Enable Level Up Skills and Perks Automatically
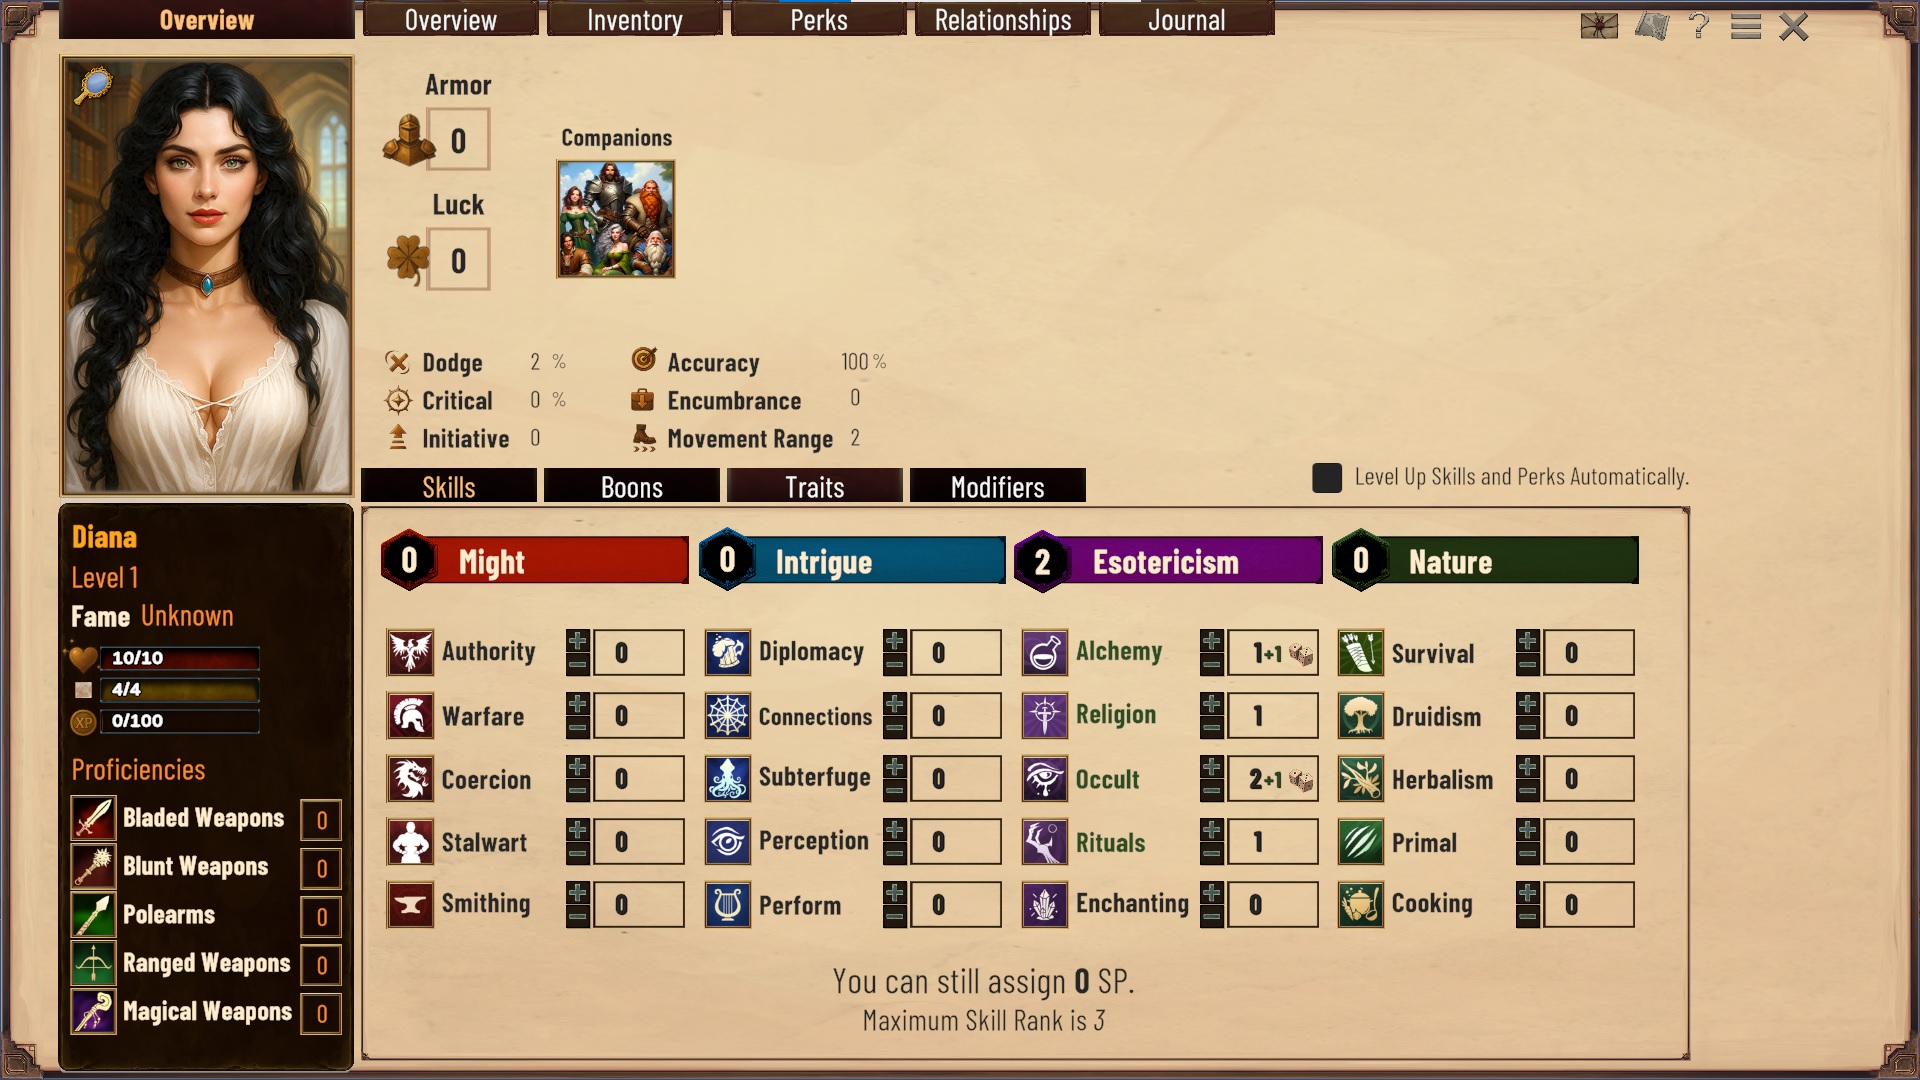Viewport: 1920px width, 1080px height. click(1327, 478)
